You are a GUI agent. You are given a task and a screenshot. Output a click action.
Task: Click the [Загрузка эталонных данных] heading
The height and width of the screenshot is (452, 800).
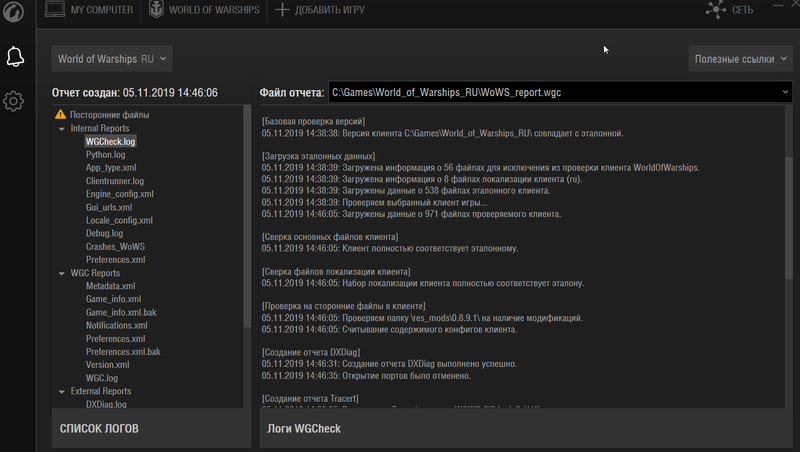pos(318,156)
